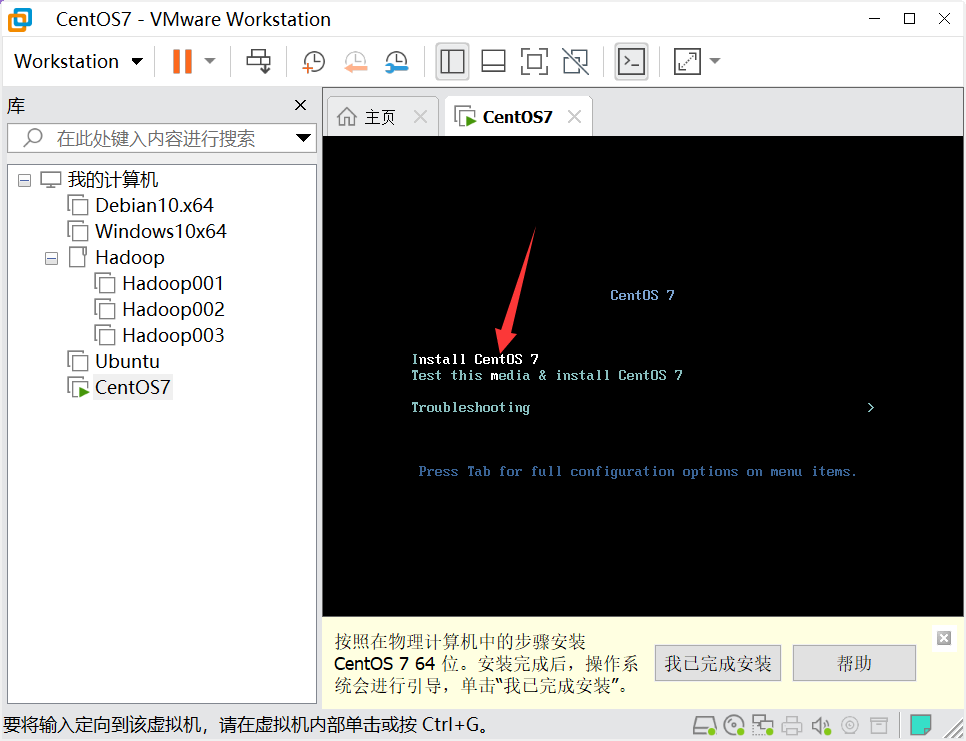Click the sound card status icon
966x741 pixels.
pyautogui.click(x=821, y=726)
